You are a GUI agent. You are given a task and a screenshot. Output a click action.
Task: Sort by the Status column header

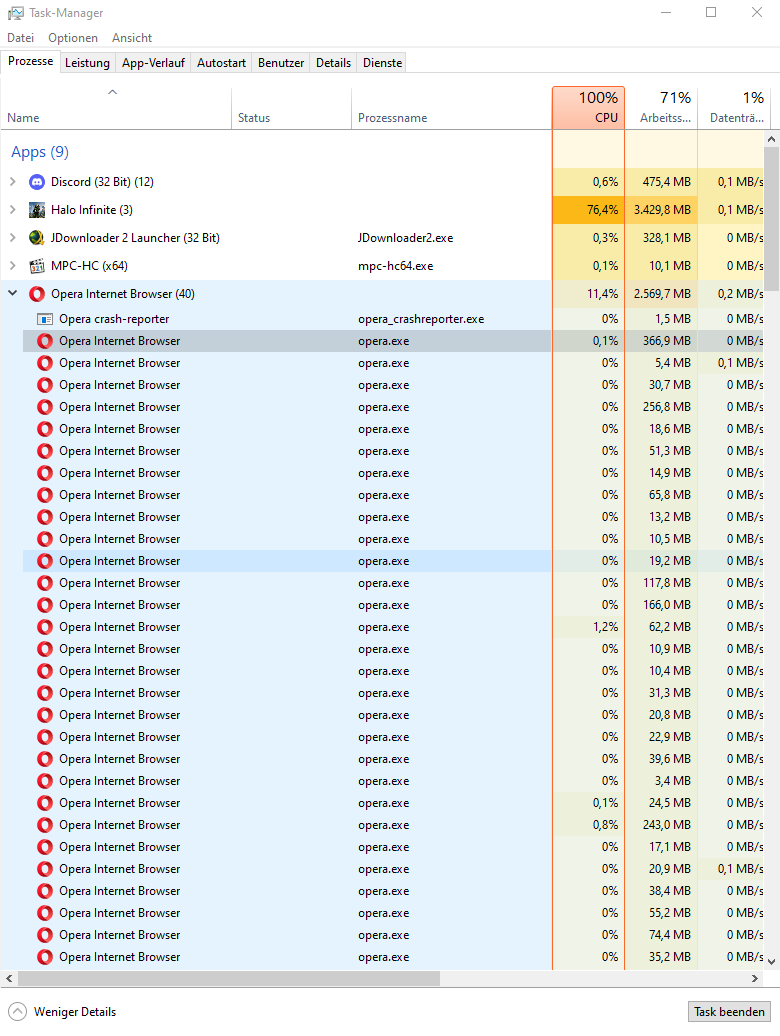(291, 108)
